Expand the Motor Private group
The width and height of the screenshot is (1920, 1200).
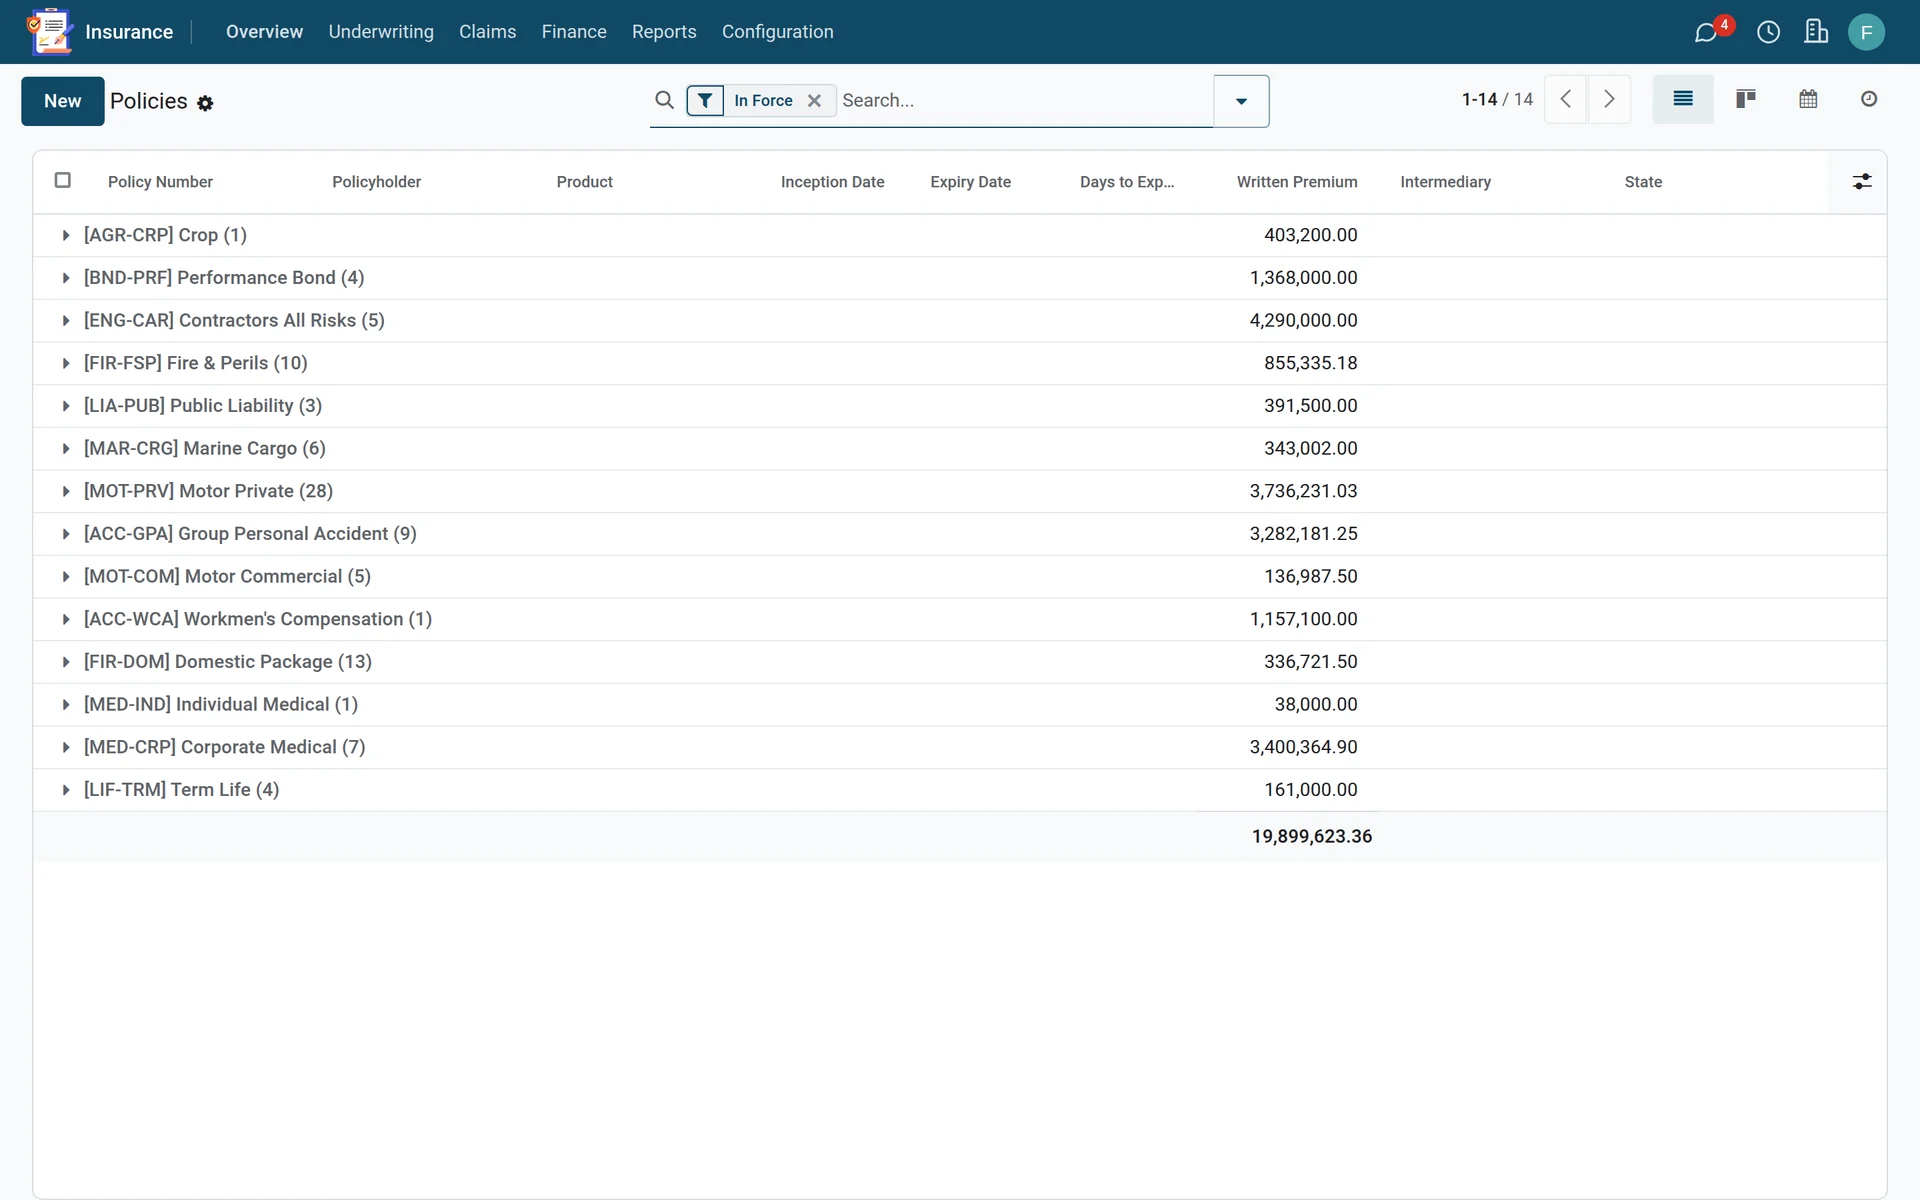pos(208,491)
